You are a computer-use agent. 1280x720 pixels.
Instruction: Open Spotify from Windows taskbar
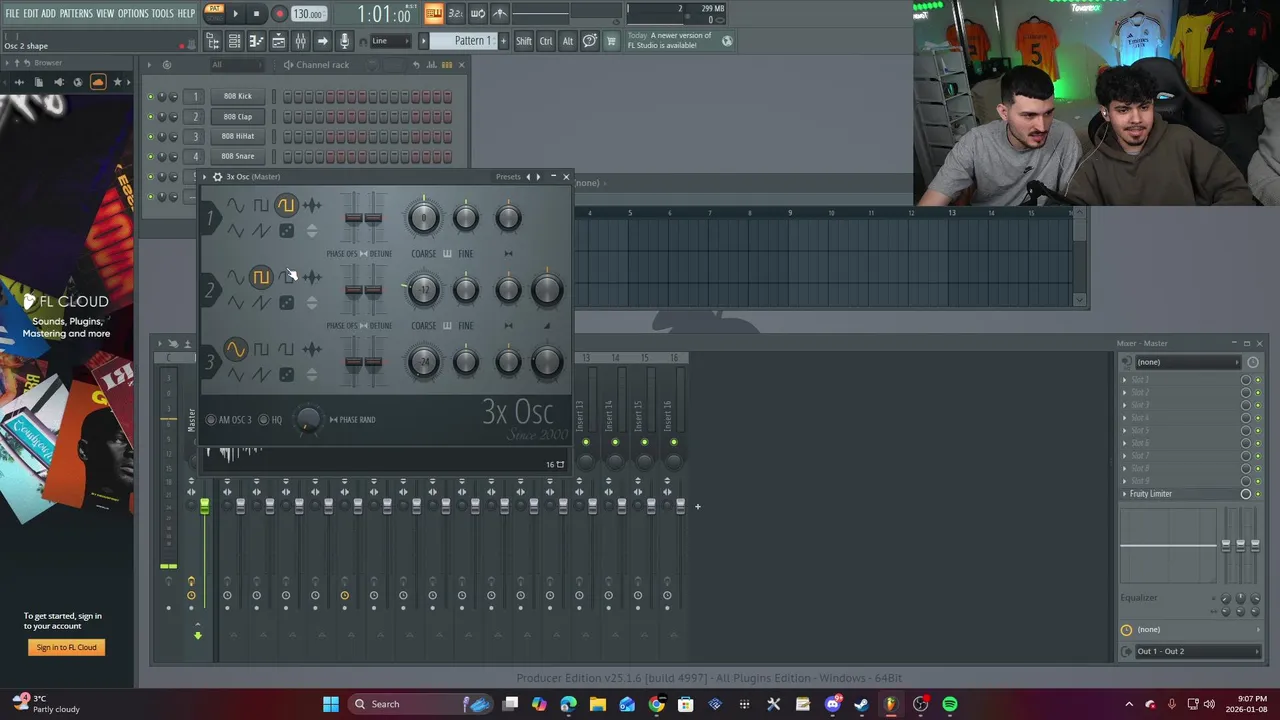pyautogui.click(x=950, y=704)
